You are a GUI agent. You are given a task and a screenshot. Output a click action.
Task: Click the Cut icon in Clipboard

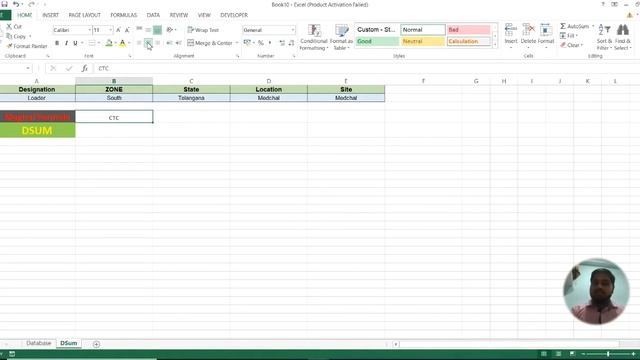9,27
